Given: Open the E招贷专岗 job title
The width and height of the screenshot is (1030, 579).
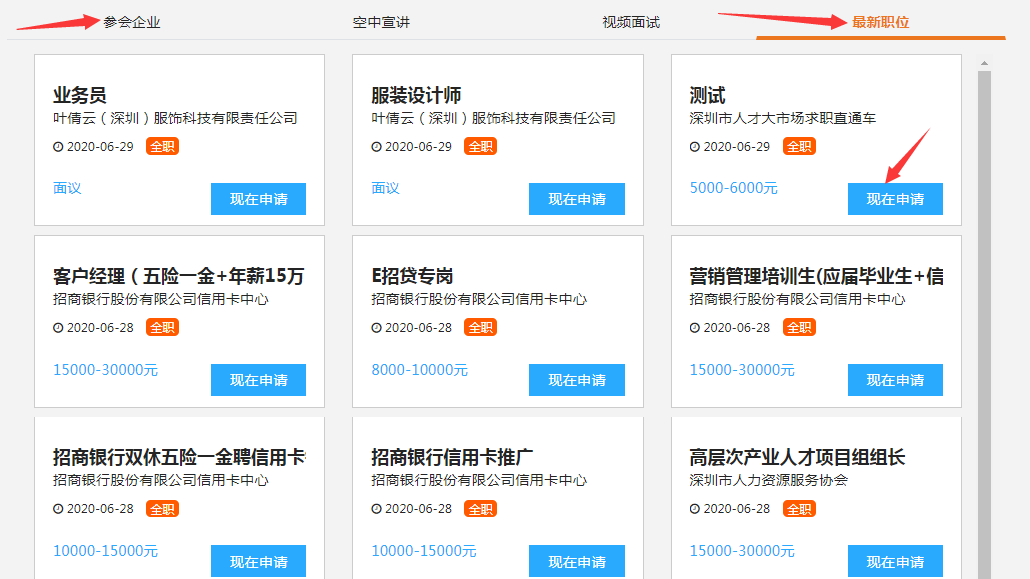Looking at the screenshot, I should tap(412, 276).
